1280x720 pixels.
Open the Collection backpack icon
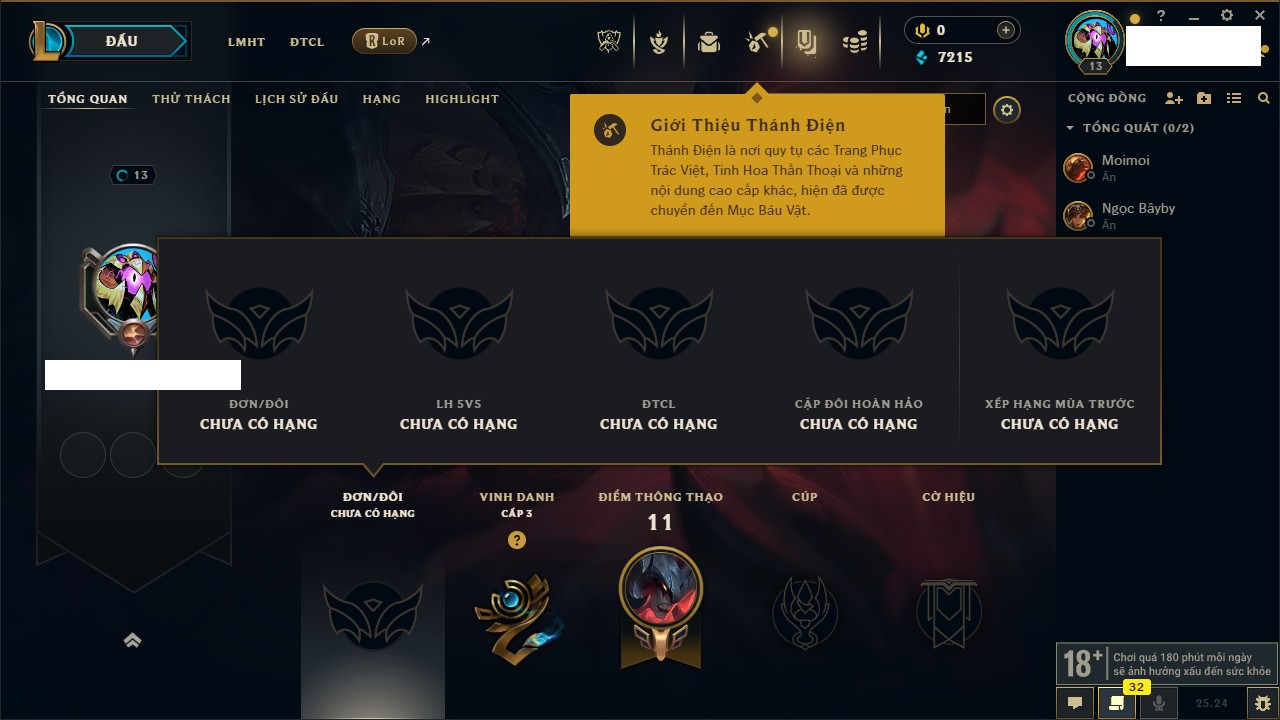coord(709,42)
